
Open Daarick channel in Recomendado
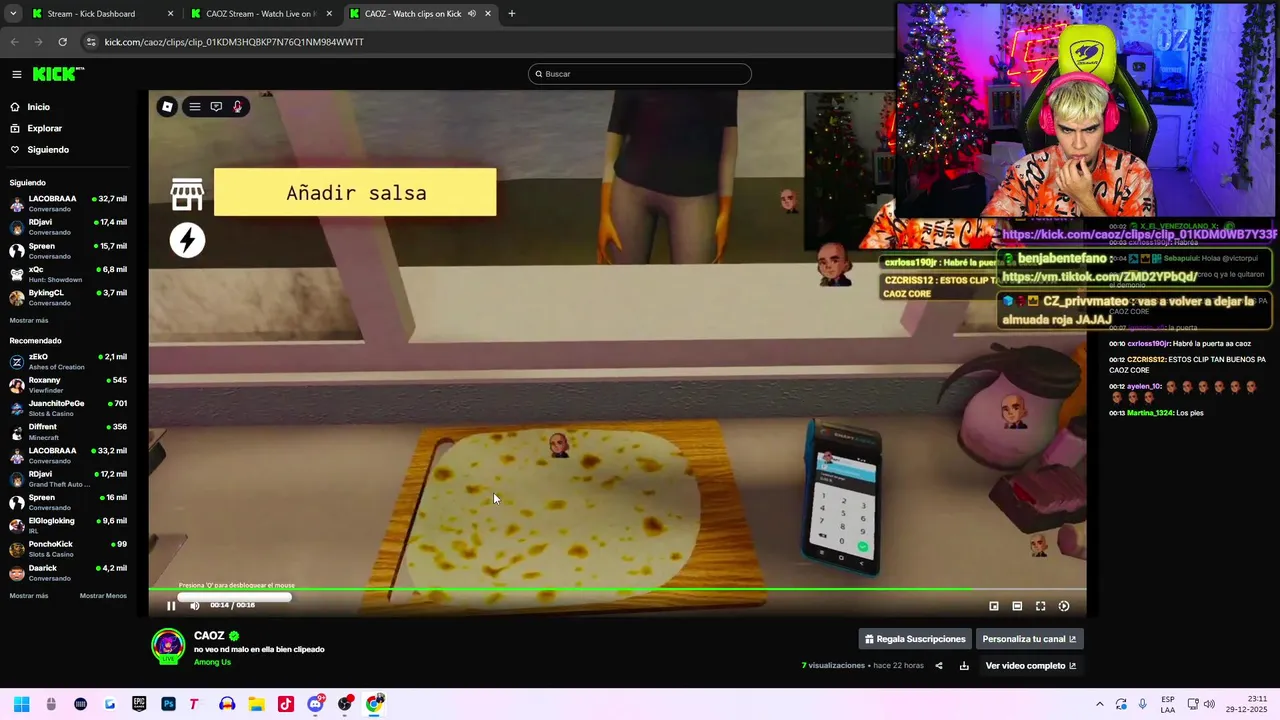pyautogui.click(x=68, y=573)
